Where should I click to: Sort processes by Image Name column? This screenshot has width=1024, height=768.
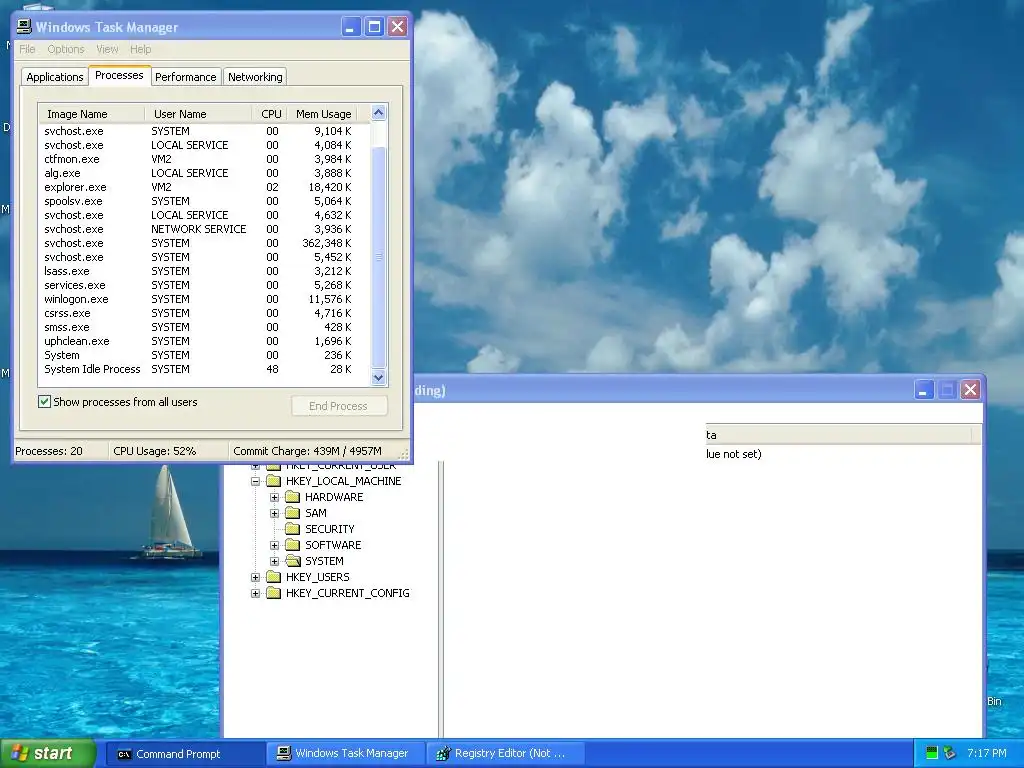(x=91, y=114)
